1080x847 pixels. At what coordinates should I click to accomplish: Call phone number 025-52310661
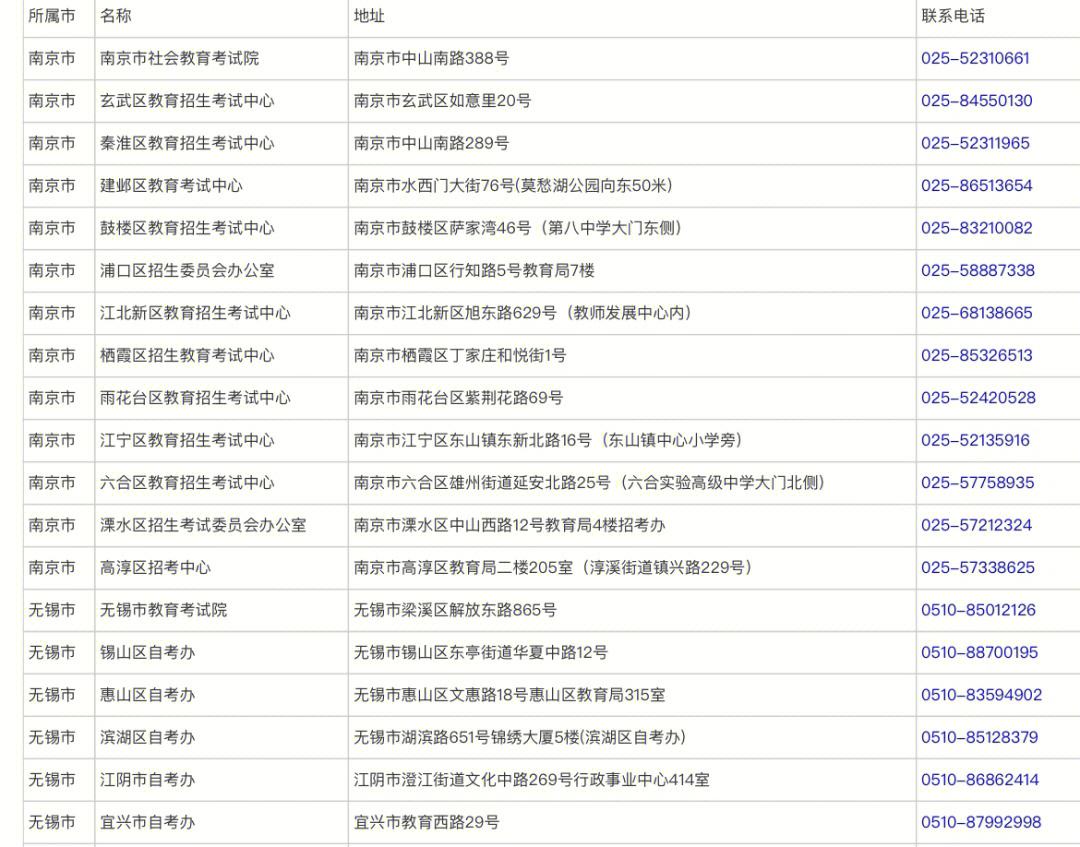[975, 59]
